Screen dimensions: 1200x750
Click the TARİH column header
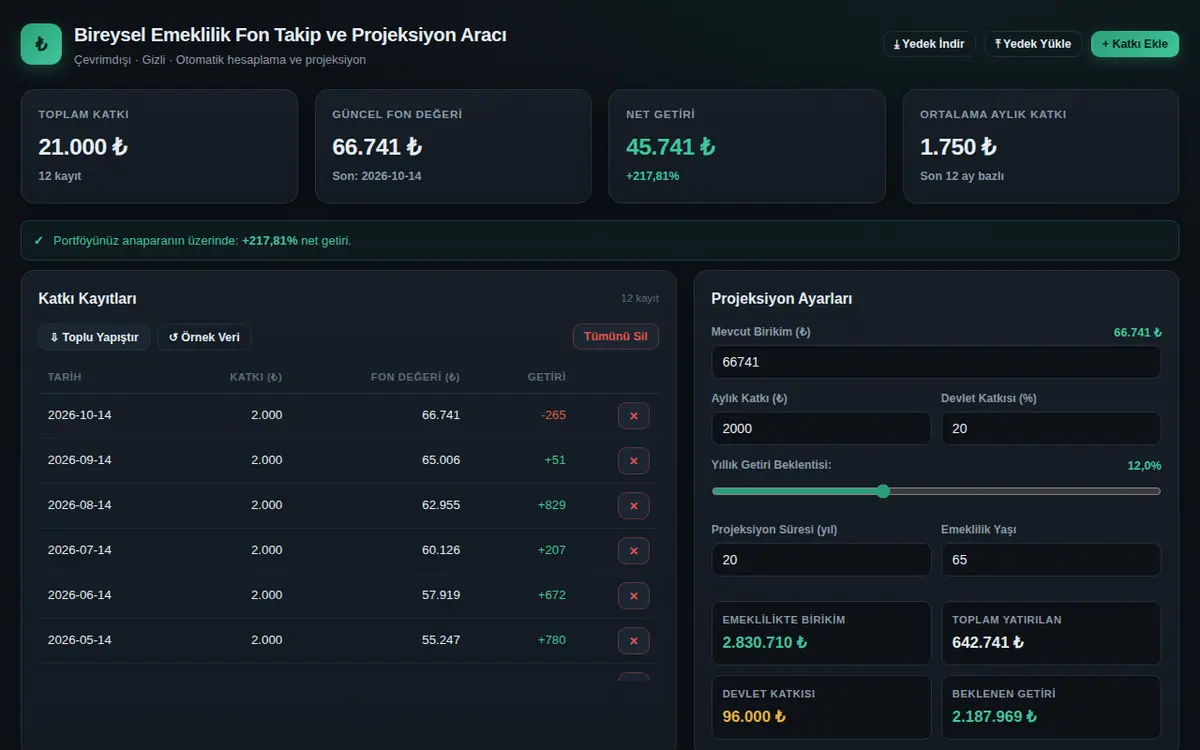pos(65,377)
